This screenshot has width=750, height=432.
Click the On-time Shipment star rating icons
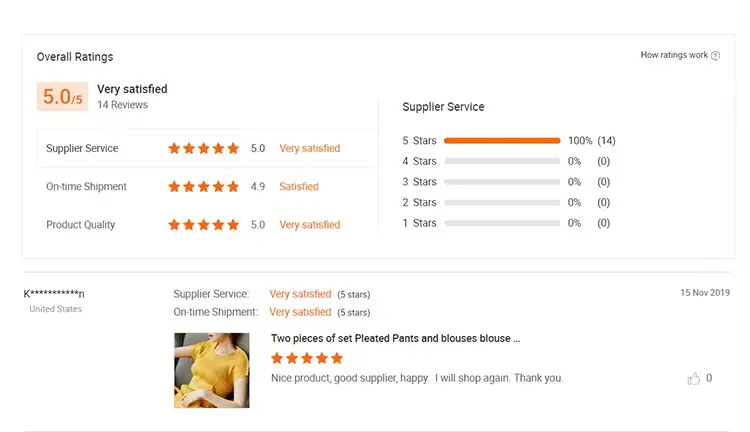pos(203,187)
